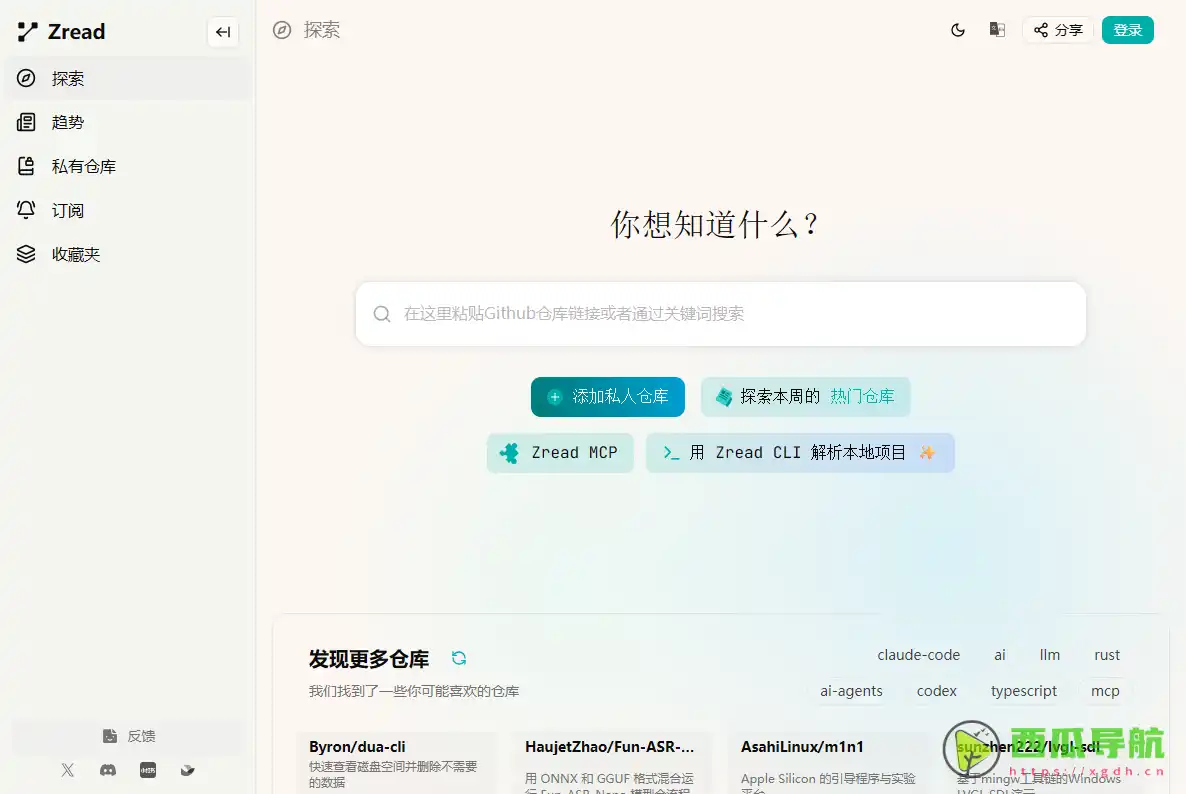Viewport: 1186px width, 794px height.
Task: Click the puzzle icon on Zread MCP button
Action: (509, 453)
